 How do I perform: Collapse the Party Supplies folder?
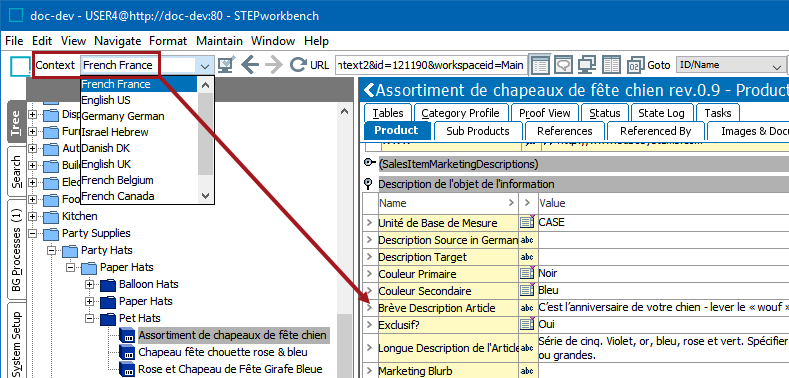33,234
